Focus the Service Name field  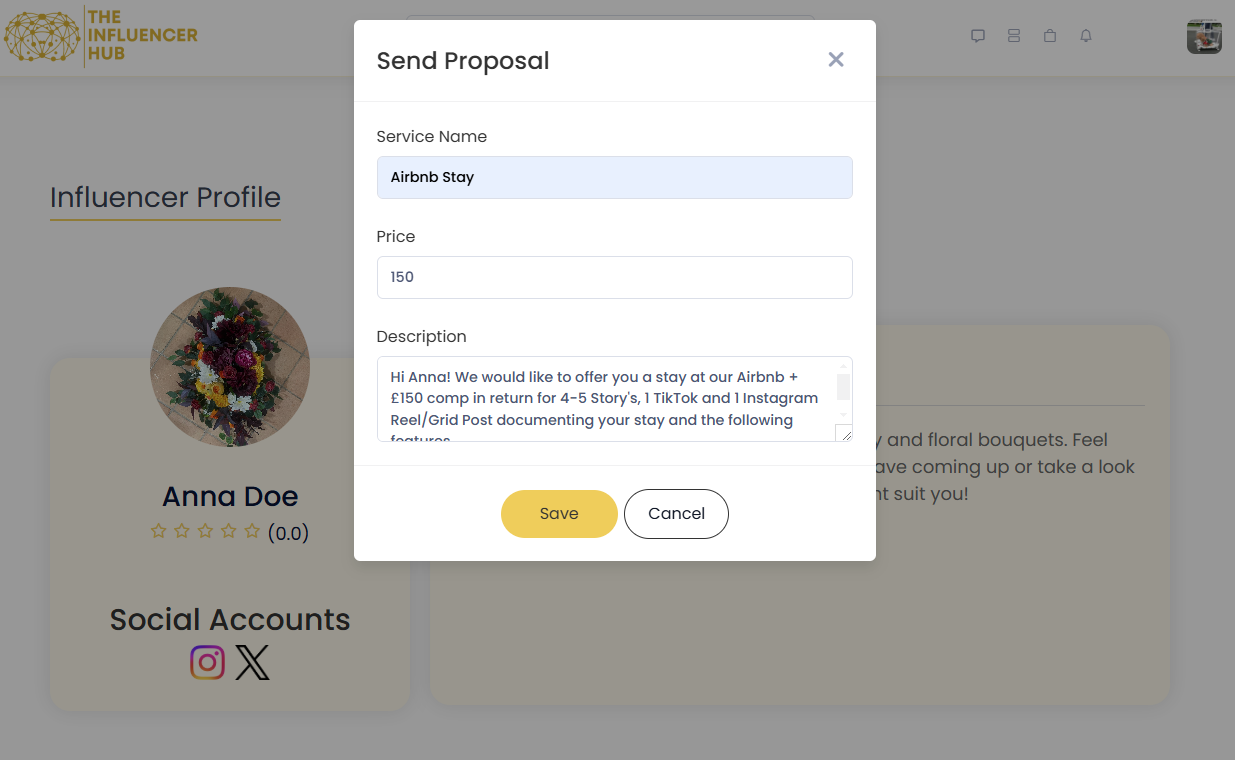tap(614, 177)
